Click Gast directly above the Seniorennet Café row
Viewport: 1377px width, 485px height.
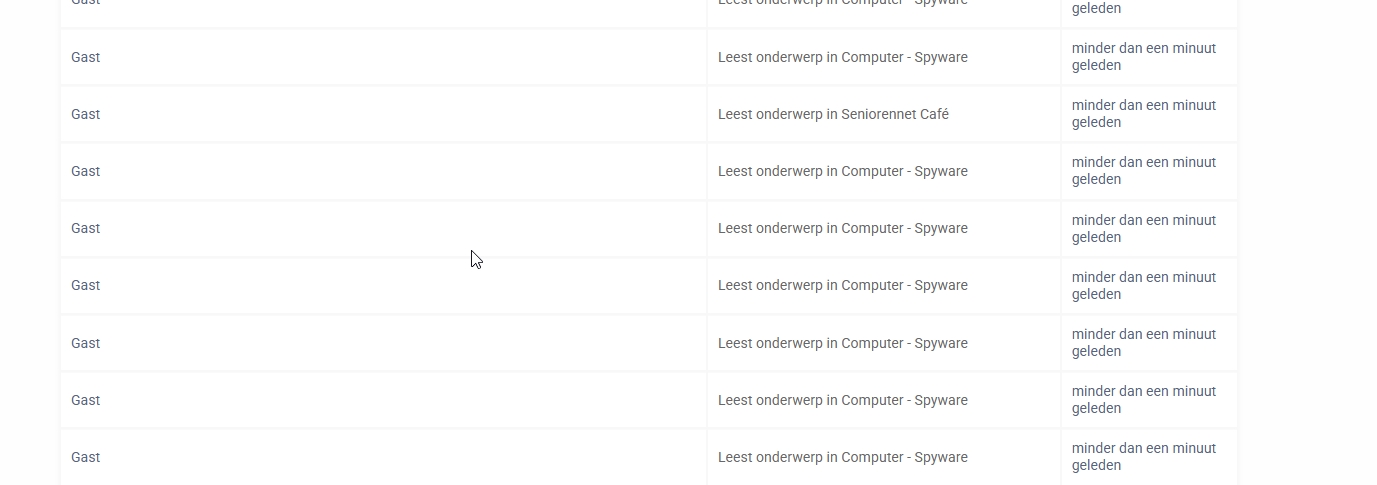86,57
